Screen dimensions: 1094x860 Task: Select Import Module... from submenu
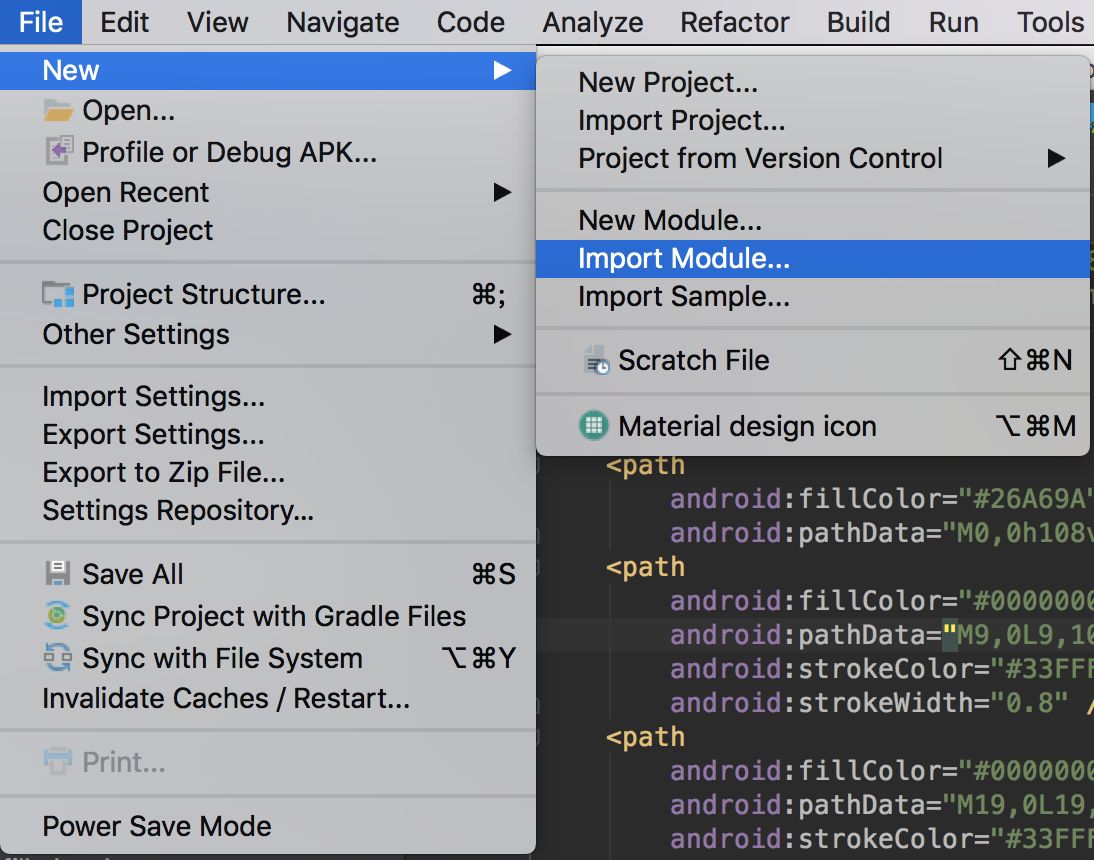pyautogui.click(x=684, y=259)
